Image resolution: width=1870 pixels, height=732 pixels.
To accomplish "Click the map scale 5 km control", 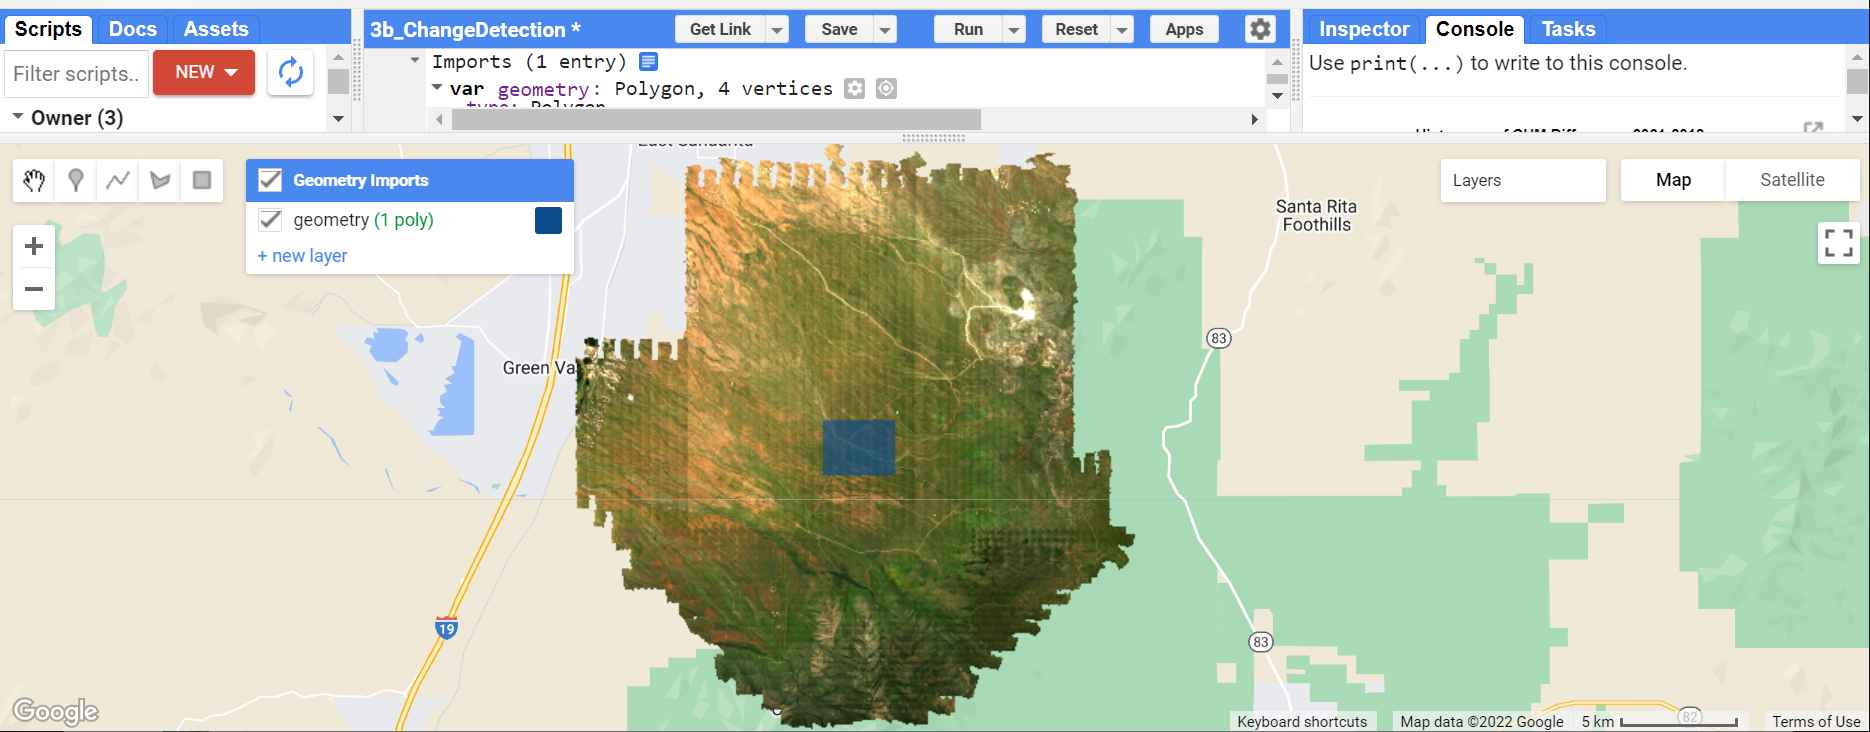I will point(1659,721).
